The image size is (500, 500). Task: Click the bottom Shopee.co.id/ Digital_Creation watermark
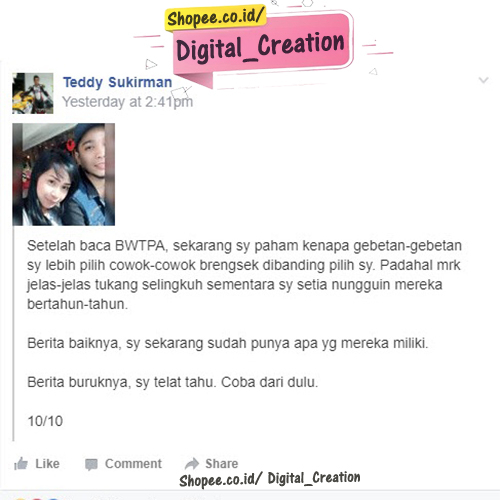click(270, 479)
